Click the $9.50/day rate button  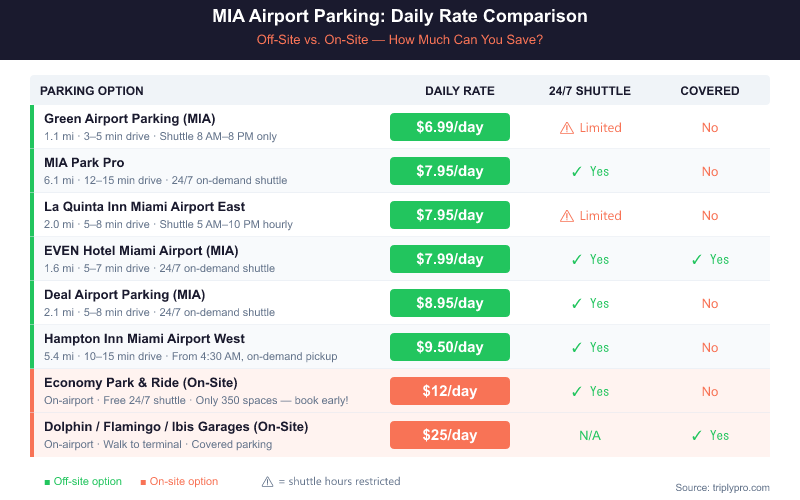450,347
